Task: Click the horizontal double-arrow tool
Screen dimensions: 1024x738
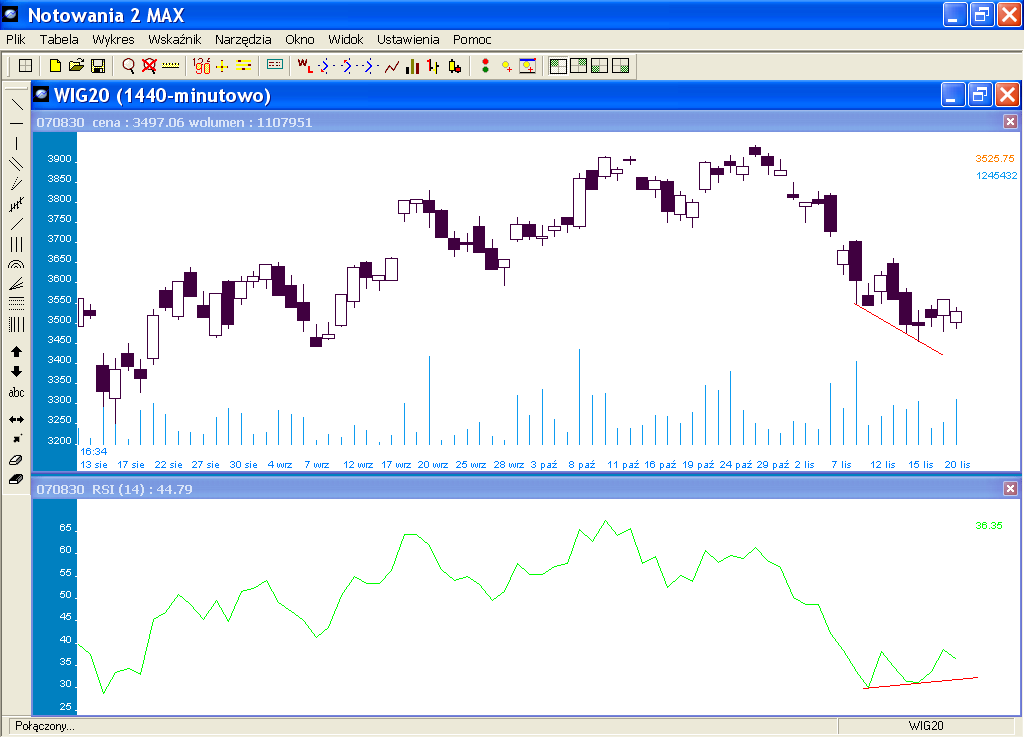Action: click(x=16, y=419)
